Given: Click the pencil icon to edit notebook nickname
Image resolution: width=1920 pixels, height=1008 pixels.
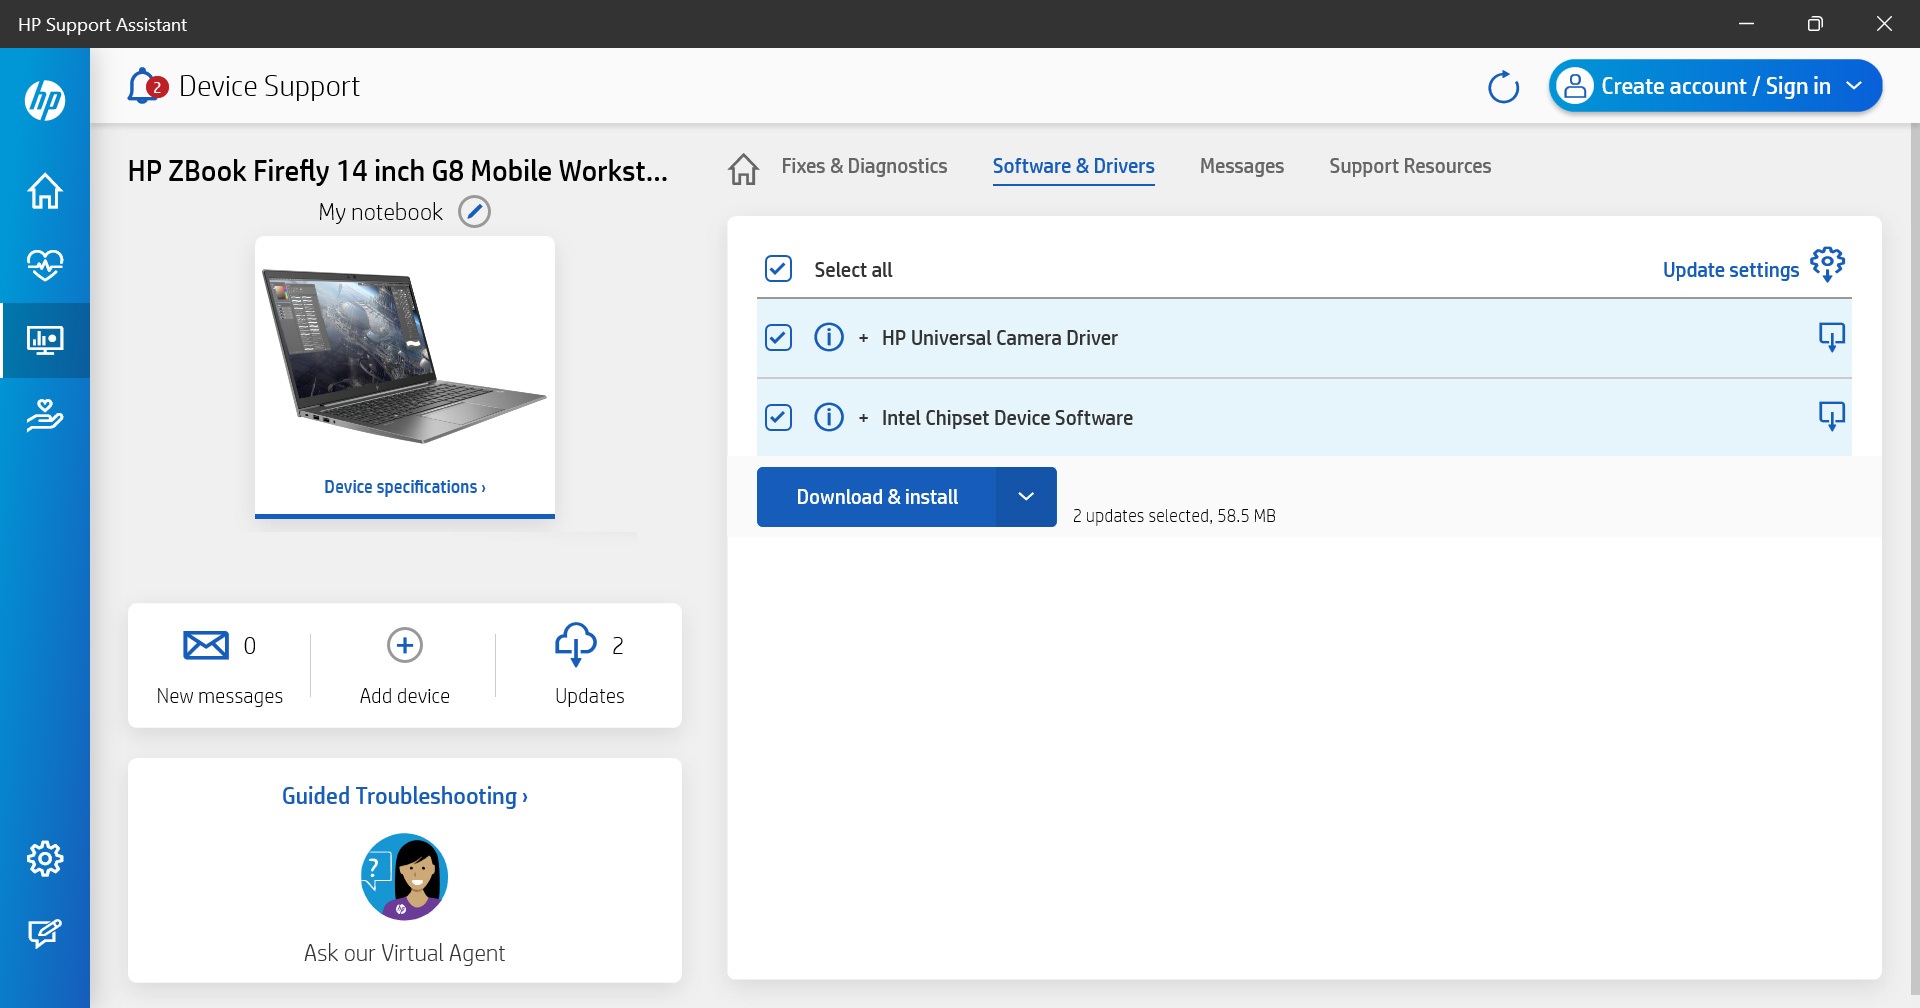Looking at the screenshot, I should tap(474, 212).
